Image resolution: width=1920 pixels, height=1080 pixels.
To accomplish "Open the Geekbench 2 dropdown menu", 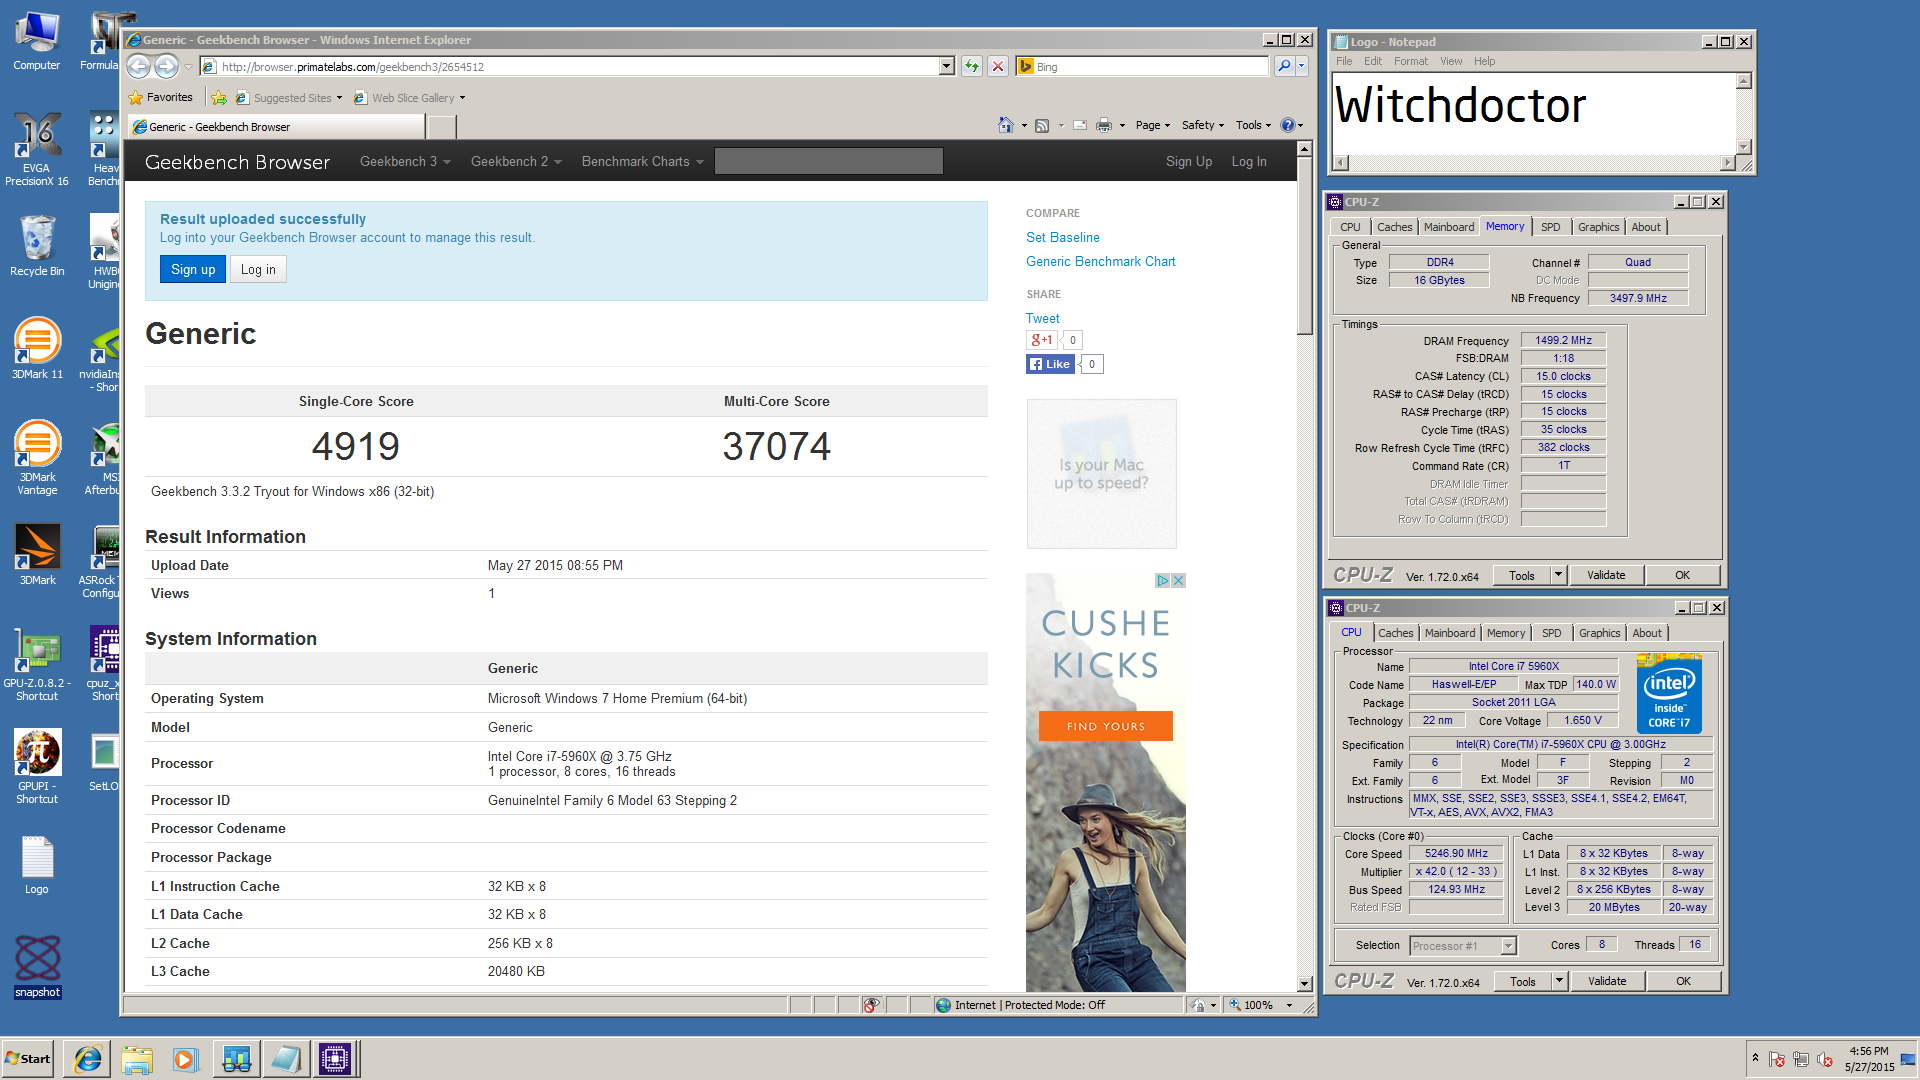I will pyautogui.click(x=516, y=161).
